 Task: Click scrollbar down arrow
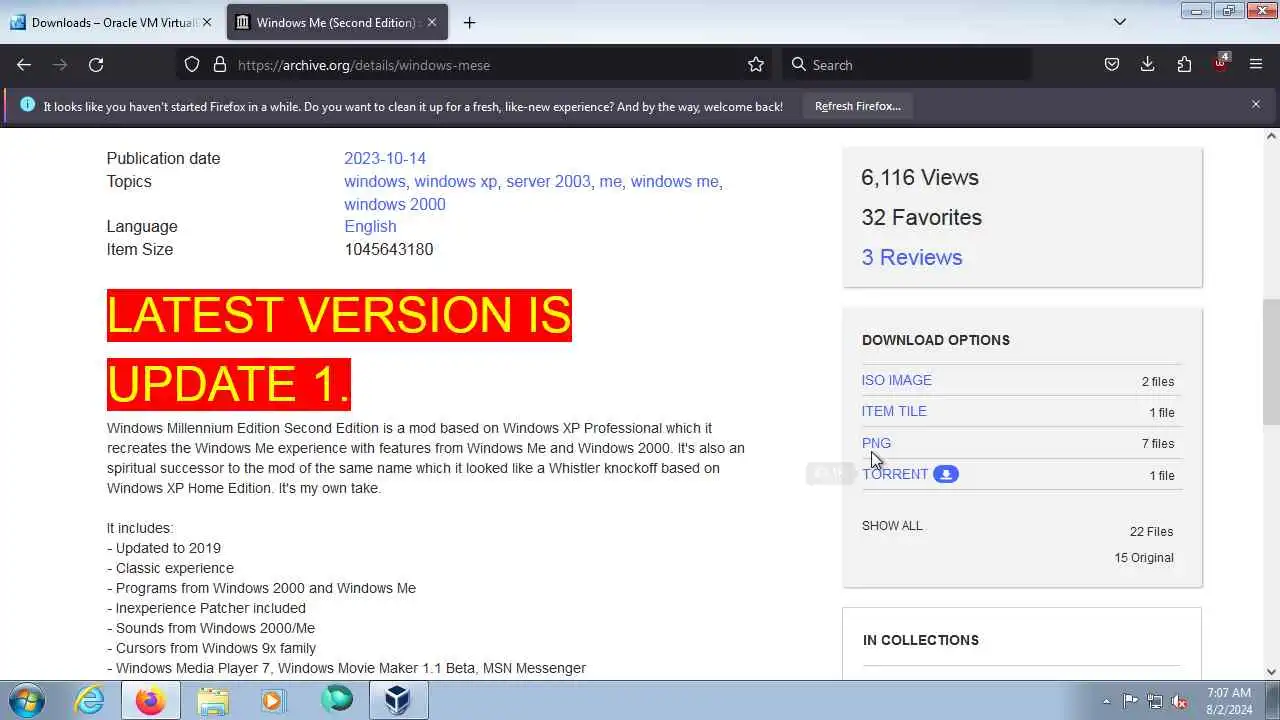[x=1272, y=672]
